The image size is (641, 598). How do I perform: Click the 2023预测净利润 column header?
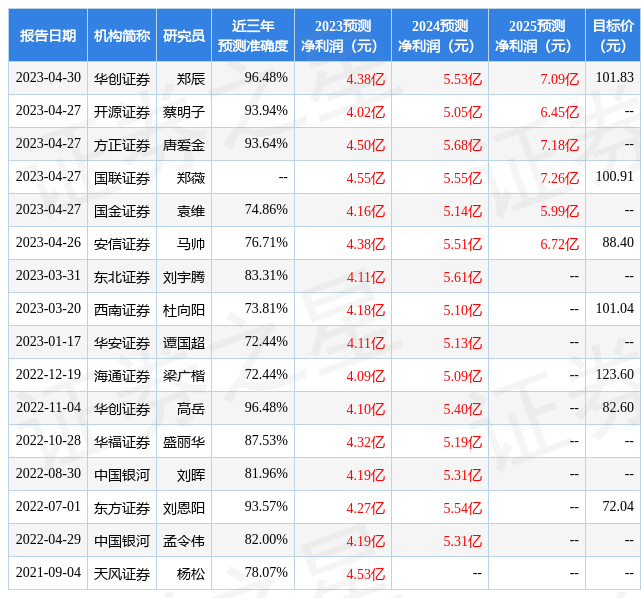[343, 36]
